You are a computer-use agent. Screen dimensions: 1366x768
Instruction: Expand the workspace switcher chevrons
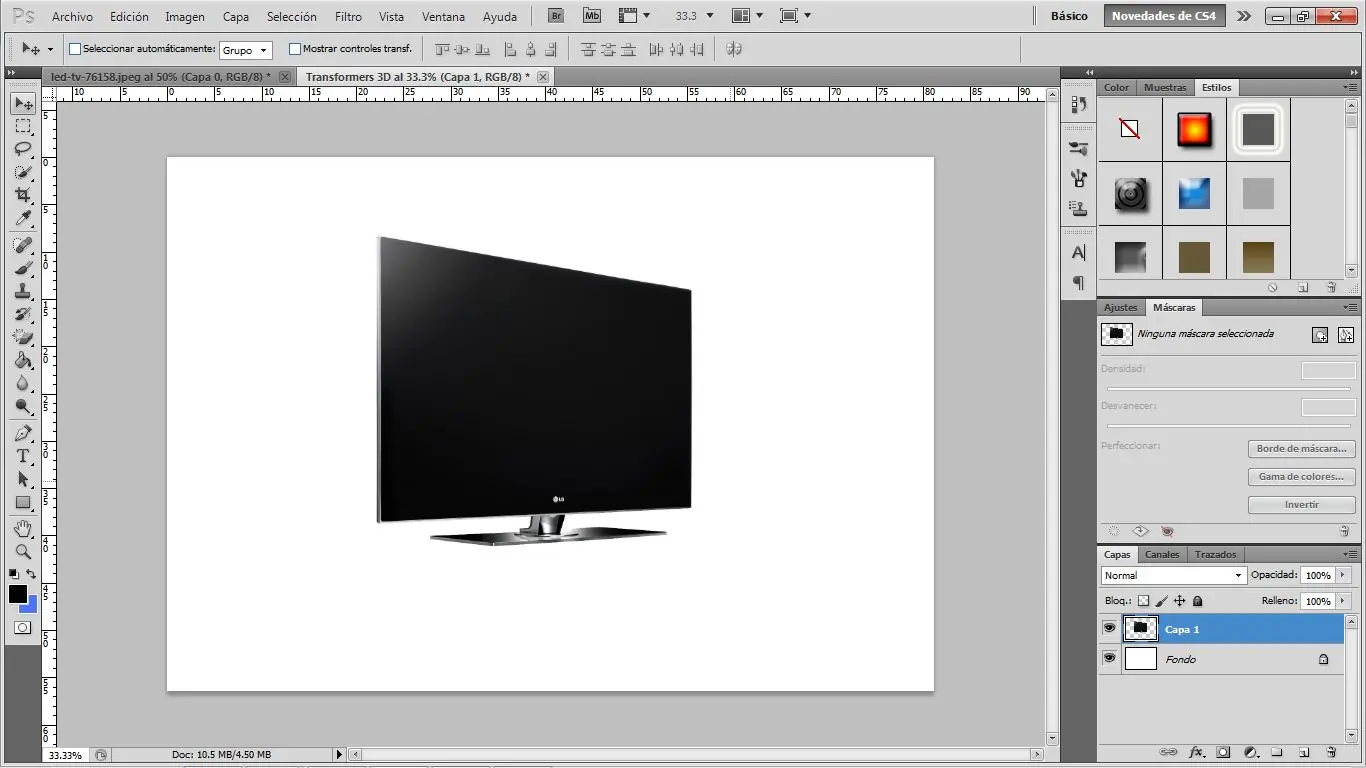point(1243,16)
